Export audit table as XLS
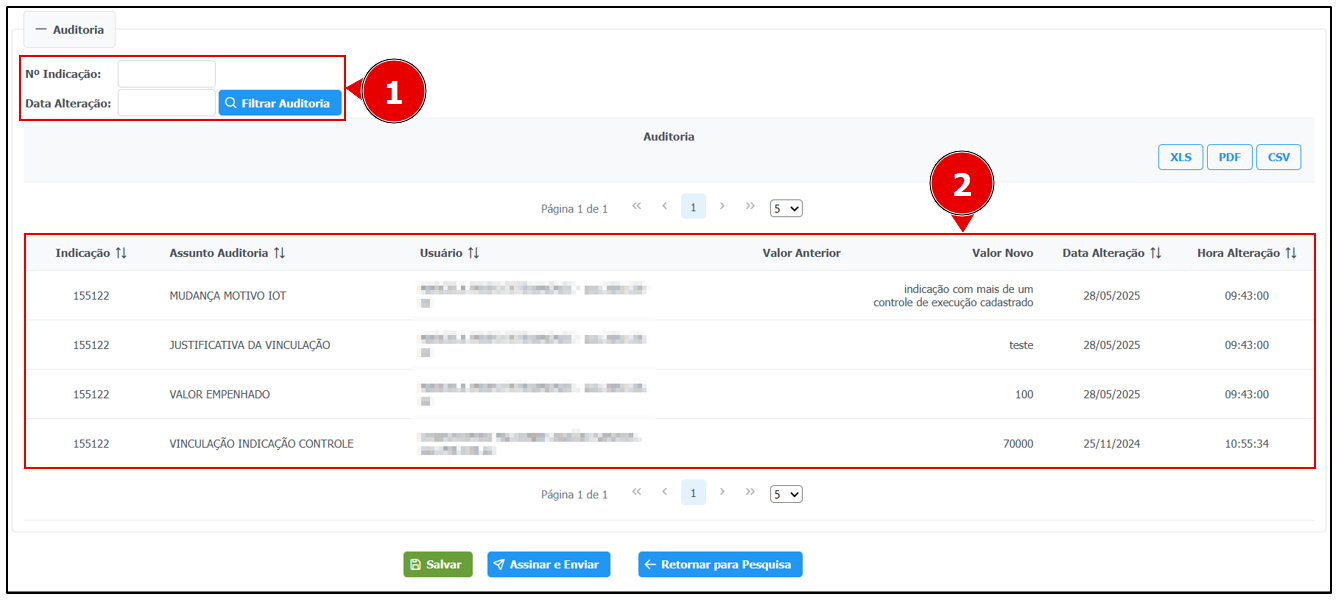The image size is (1341, 602). click(1180, 158)
